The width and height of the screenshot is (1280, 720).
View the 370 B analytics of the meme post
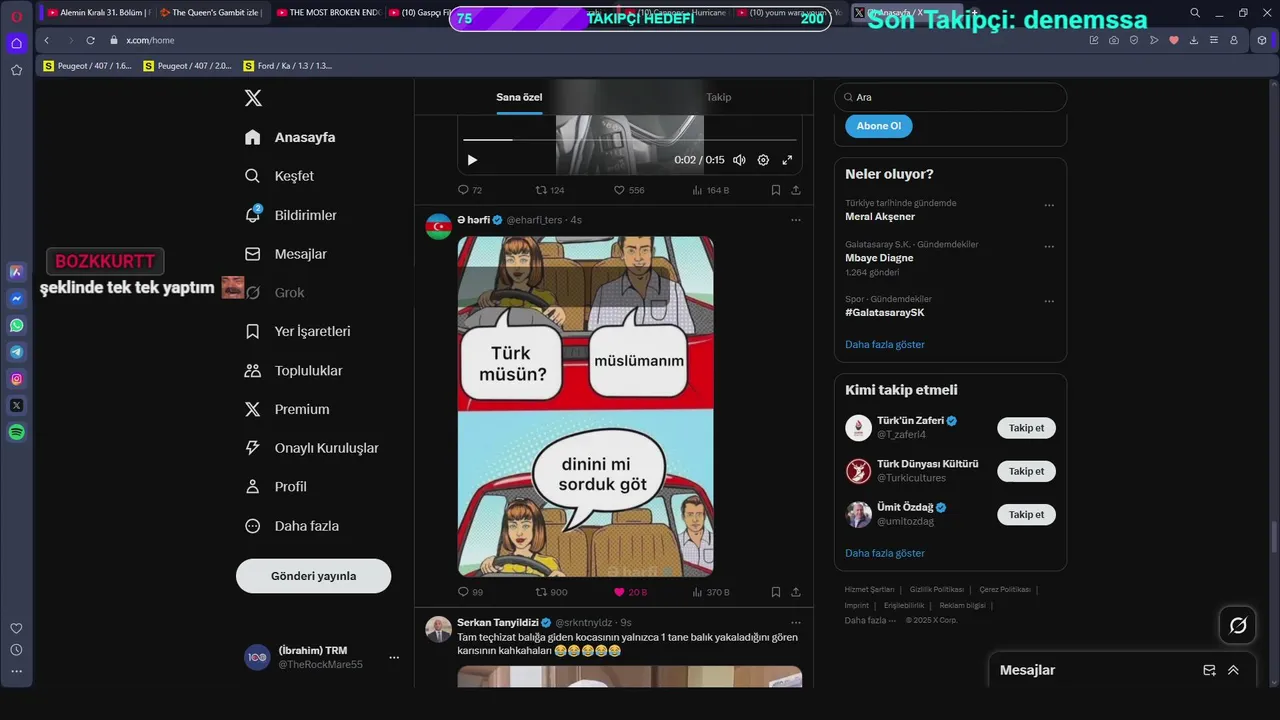[x=711, y=592]
